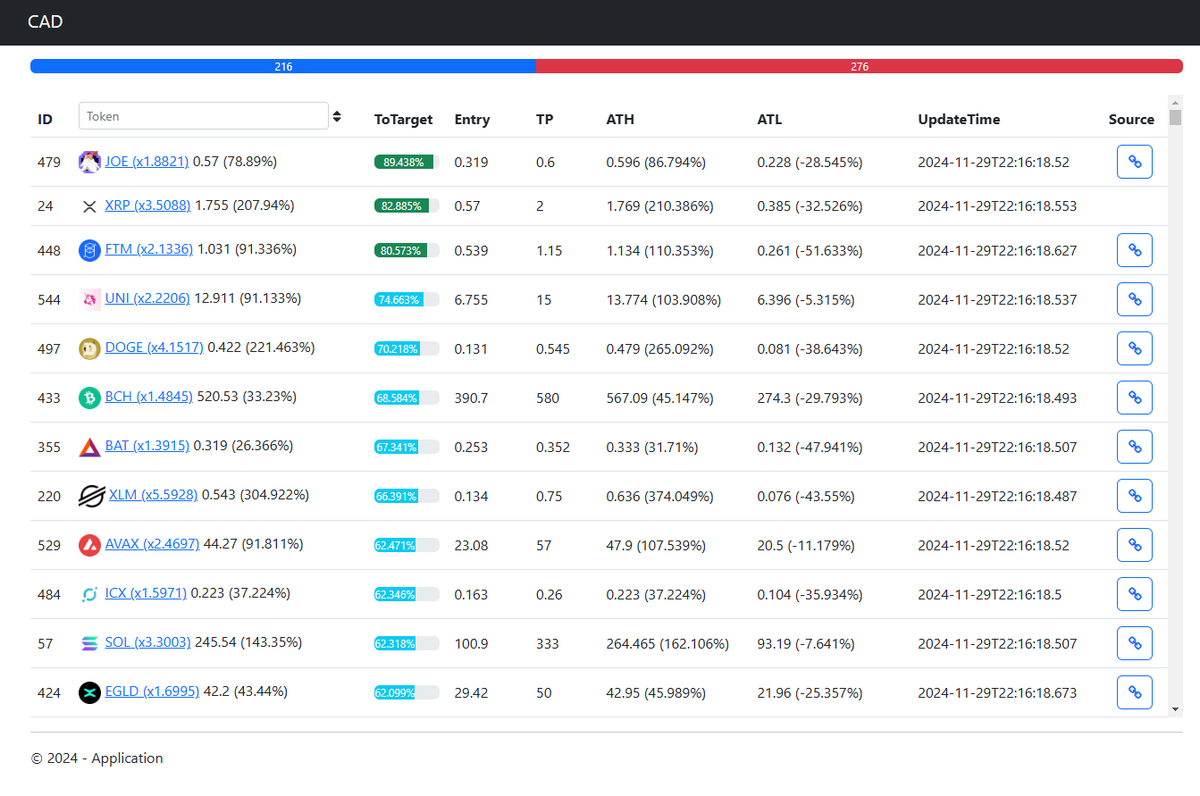Click the Source column header
Image resolution: width=1200 pixels, height=796 pixels.
coord(1131,119)
